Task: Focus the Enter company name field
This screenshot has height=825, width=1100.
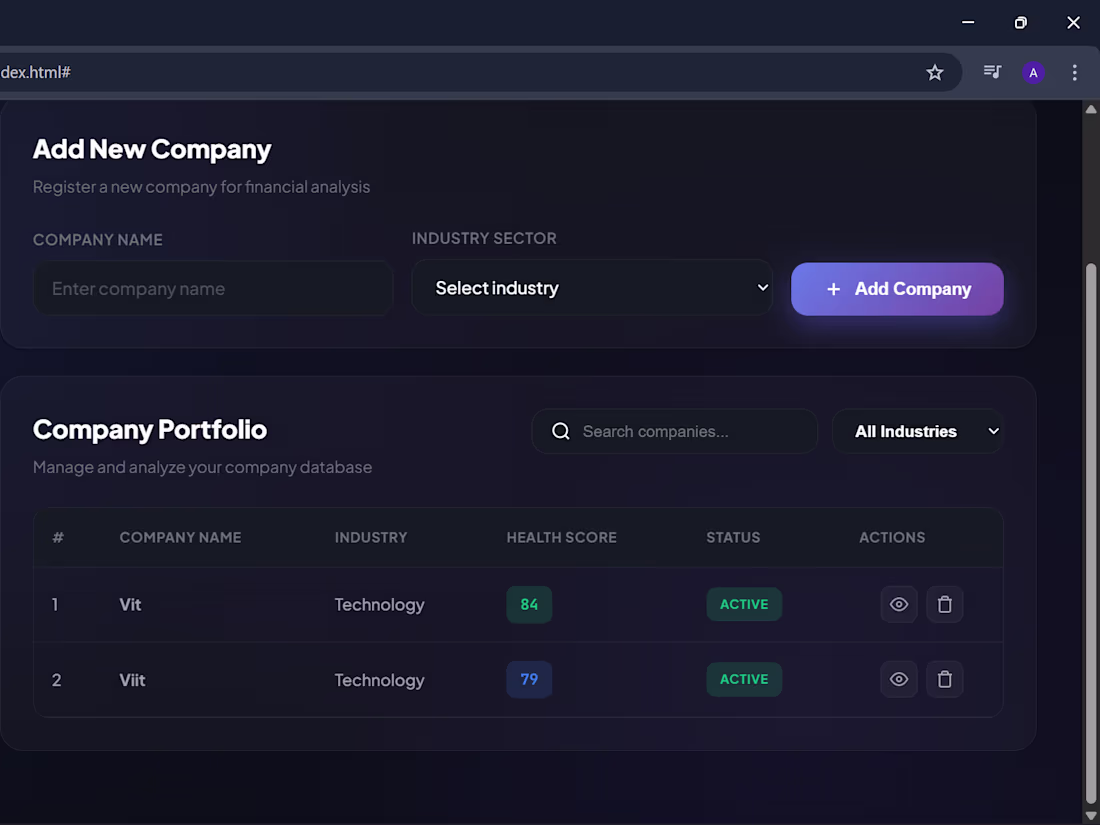Action: tap(213, 289)
